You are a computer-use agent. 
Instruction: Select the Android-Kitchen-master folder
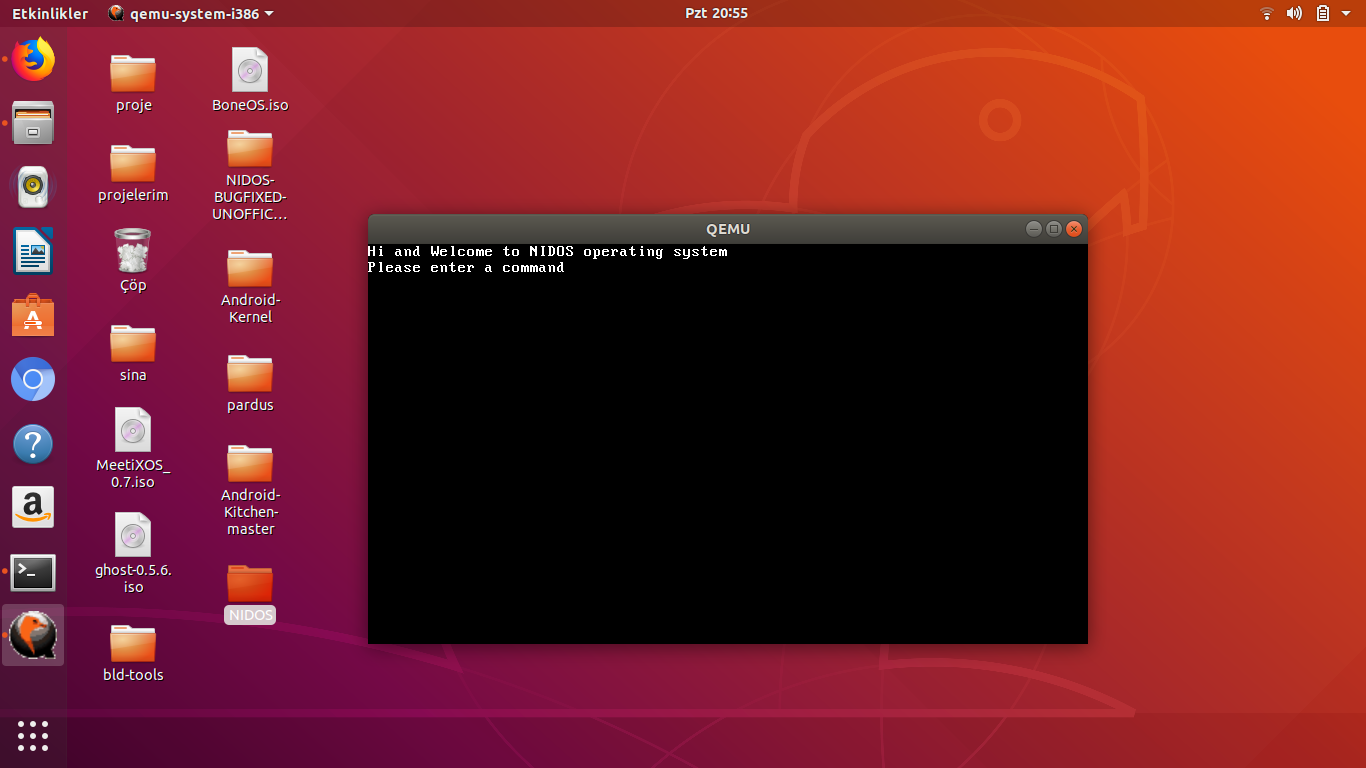(250, 490)
